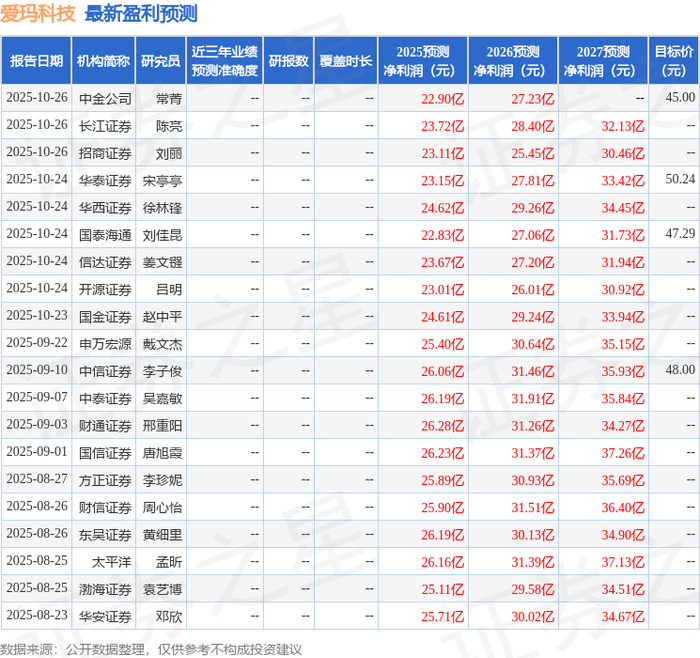Click analyst name 吕明
This screenshot has height=658, width=700.
[x=169, y=290]
